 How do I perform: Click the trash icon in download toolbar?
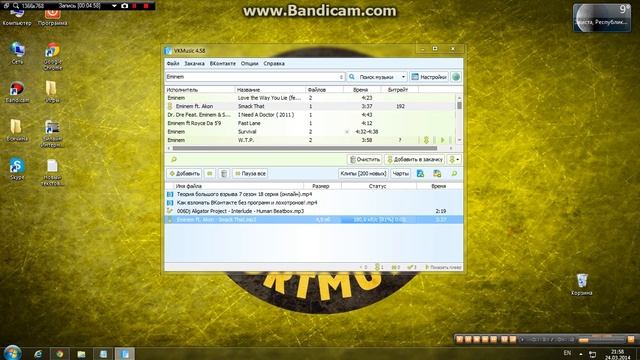coord(224,173)
